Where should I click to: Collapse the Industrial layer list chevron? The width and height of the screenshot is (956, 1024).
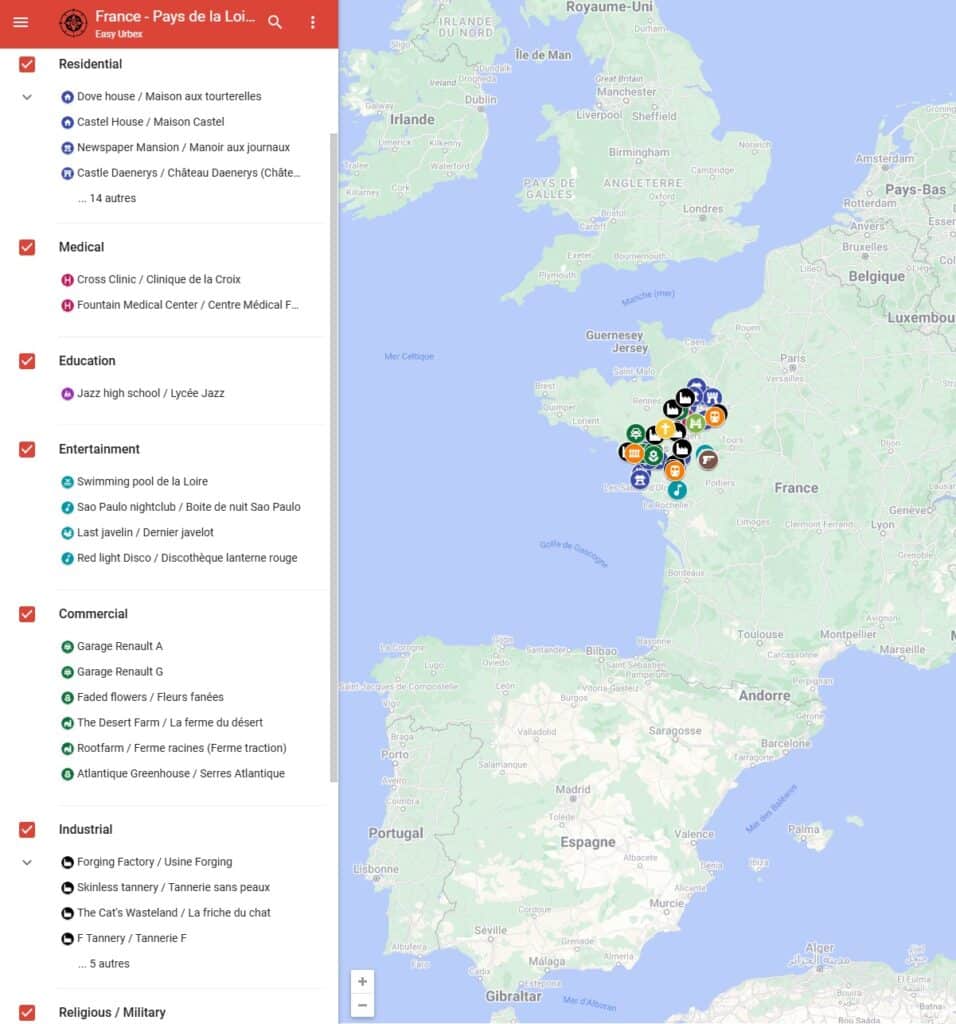pyautogui.click(x=27, y=862)
